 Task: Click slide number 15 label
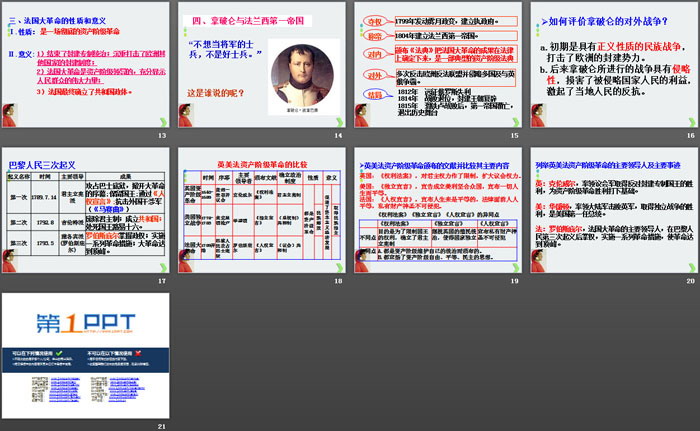(514, 135)
